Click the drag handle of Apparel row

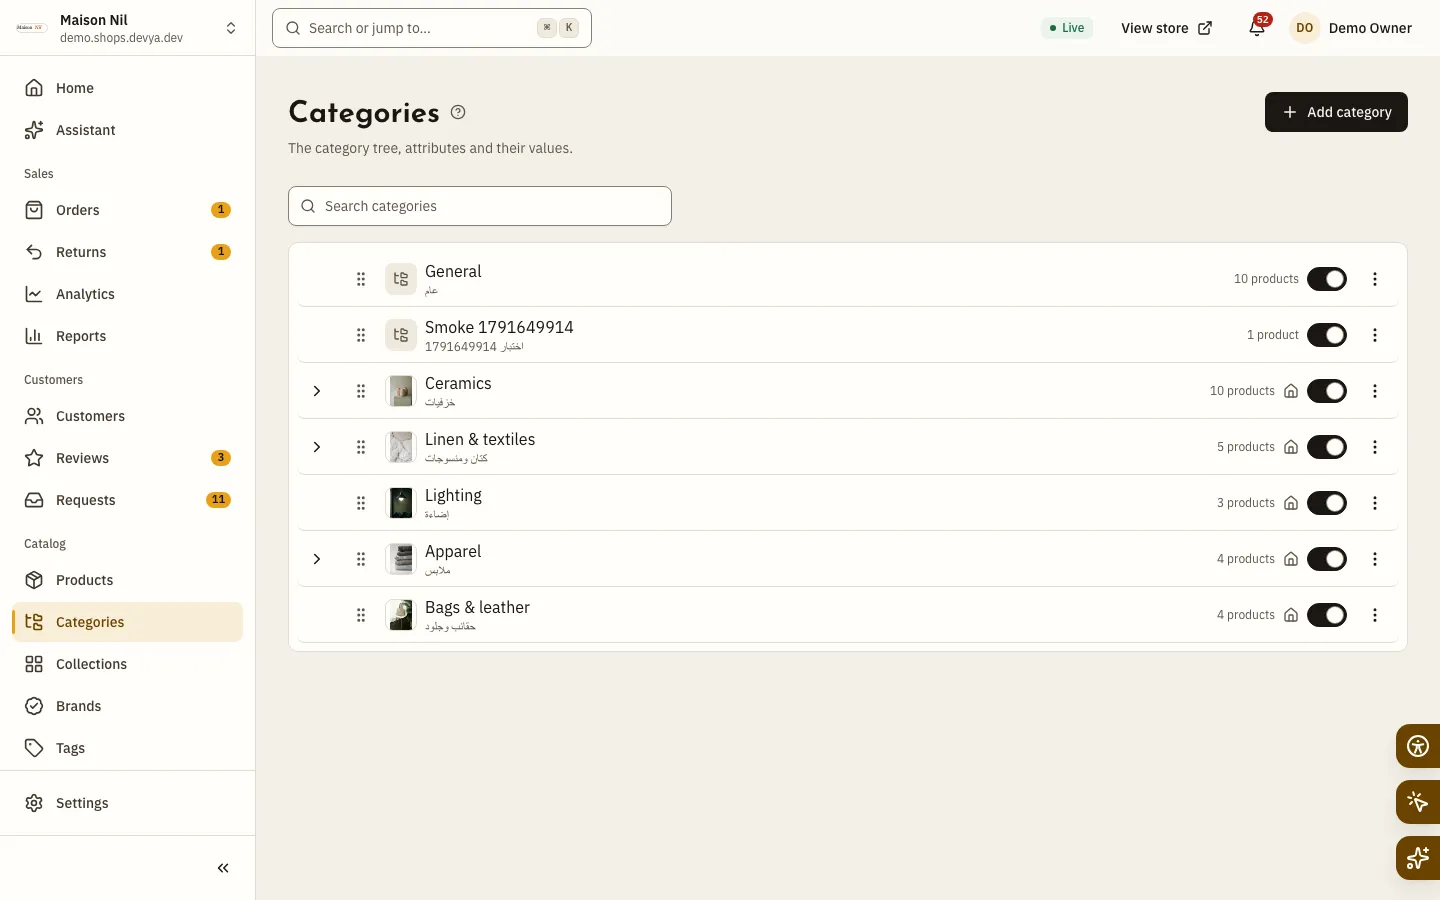361,559
